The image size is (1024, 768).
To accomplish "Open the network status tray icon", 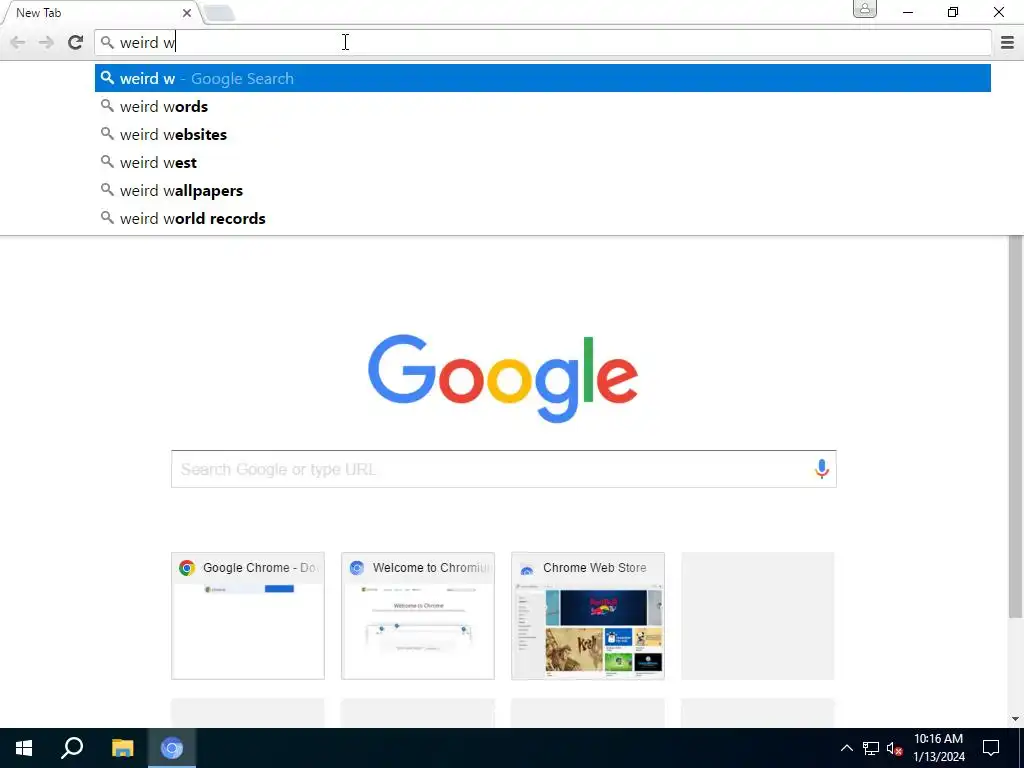I will click(871, 748).
